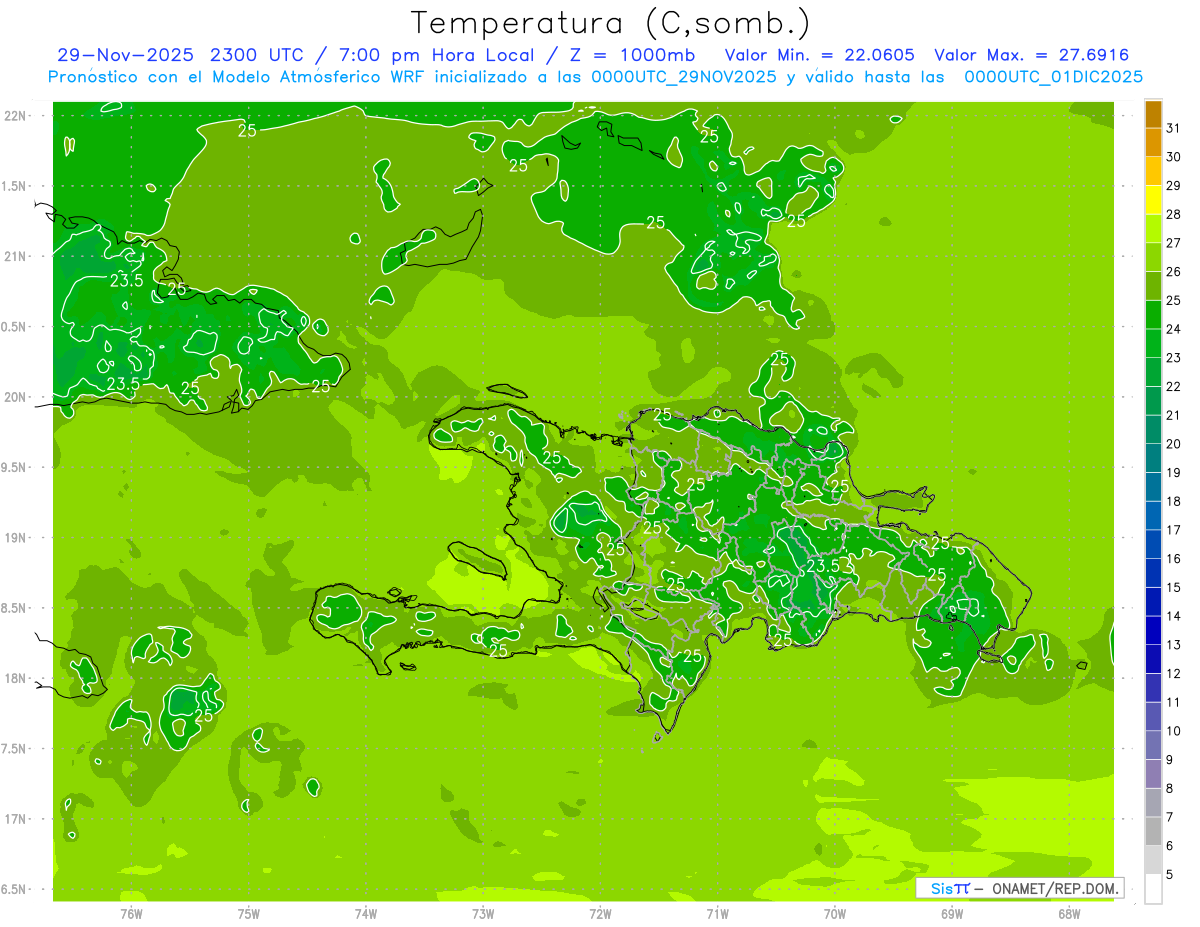1200x927 pixels.
Task: Click the "70W" longitude axis label
Action: click(835, 913)
